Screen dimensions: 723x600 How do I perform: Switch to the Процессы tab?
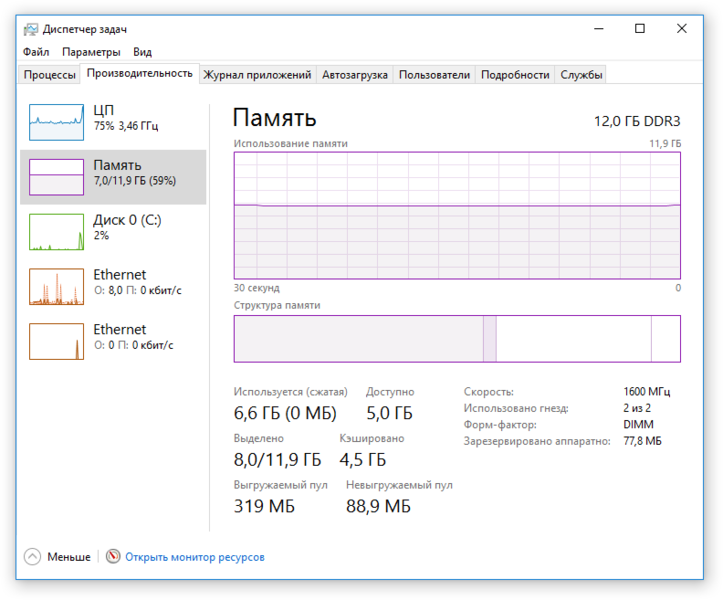tap(49, 75)
